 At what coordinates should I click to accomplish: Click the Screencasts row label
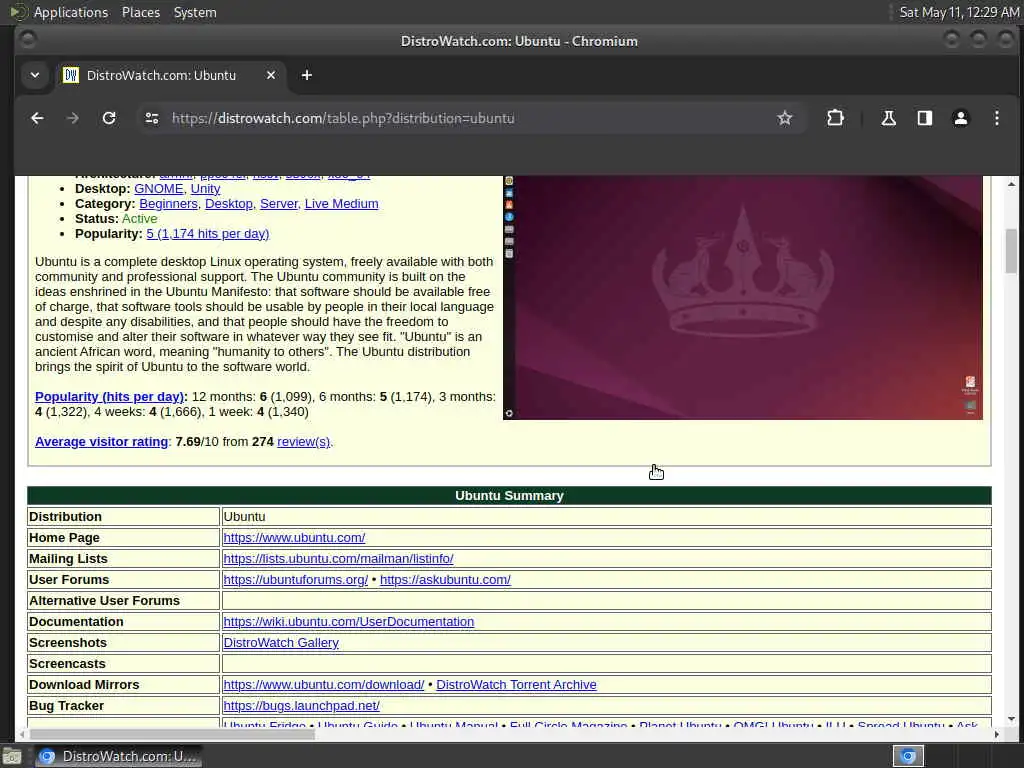coord(67,664)
